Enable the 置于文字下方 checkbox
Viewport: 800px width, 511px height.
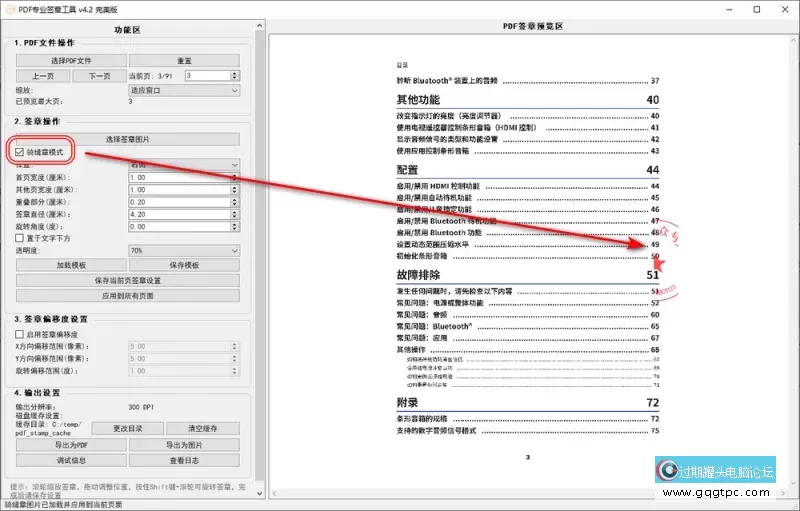tap(19, 238)
